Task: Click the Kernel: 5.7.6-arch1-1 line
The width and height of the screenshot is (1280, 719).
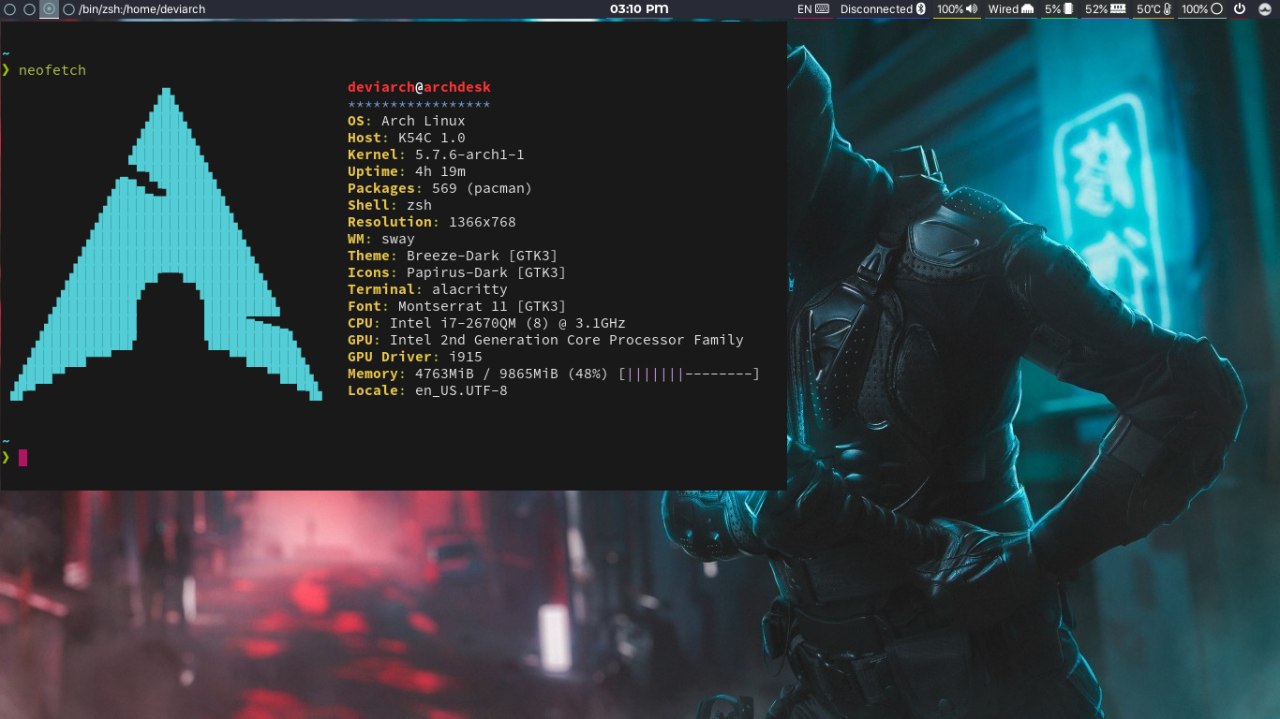Action: [436, 155]
